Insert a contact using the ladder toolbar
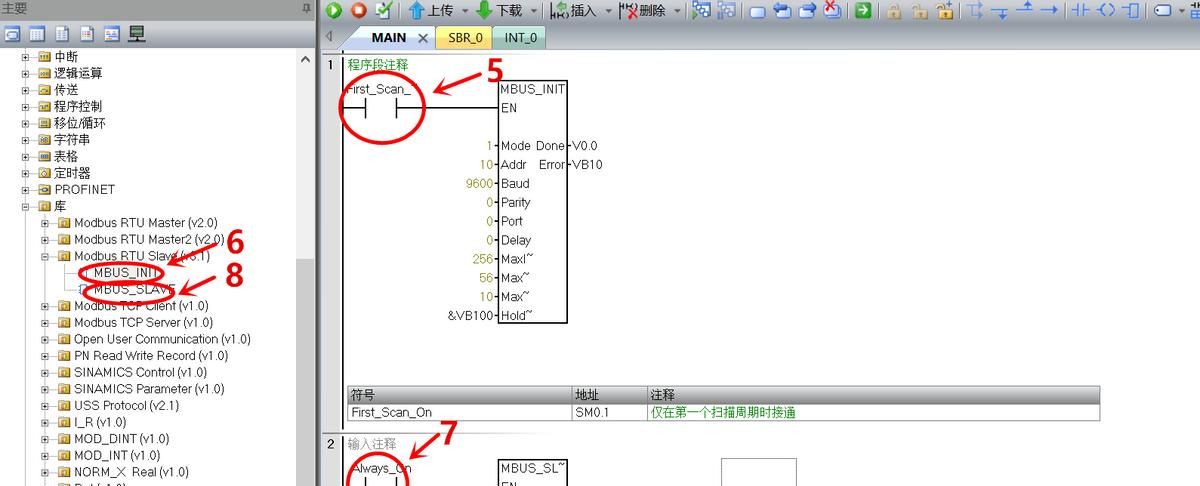Viewport: 1200px width, 486px height. pyautogui.click(x=1079, y=11)
